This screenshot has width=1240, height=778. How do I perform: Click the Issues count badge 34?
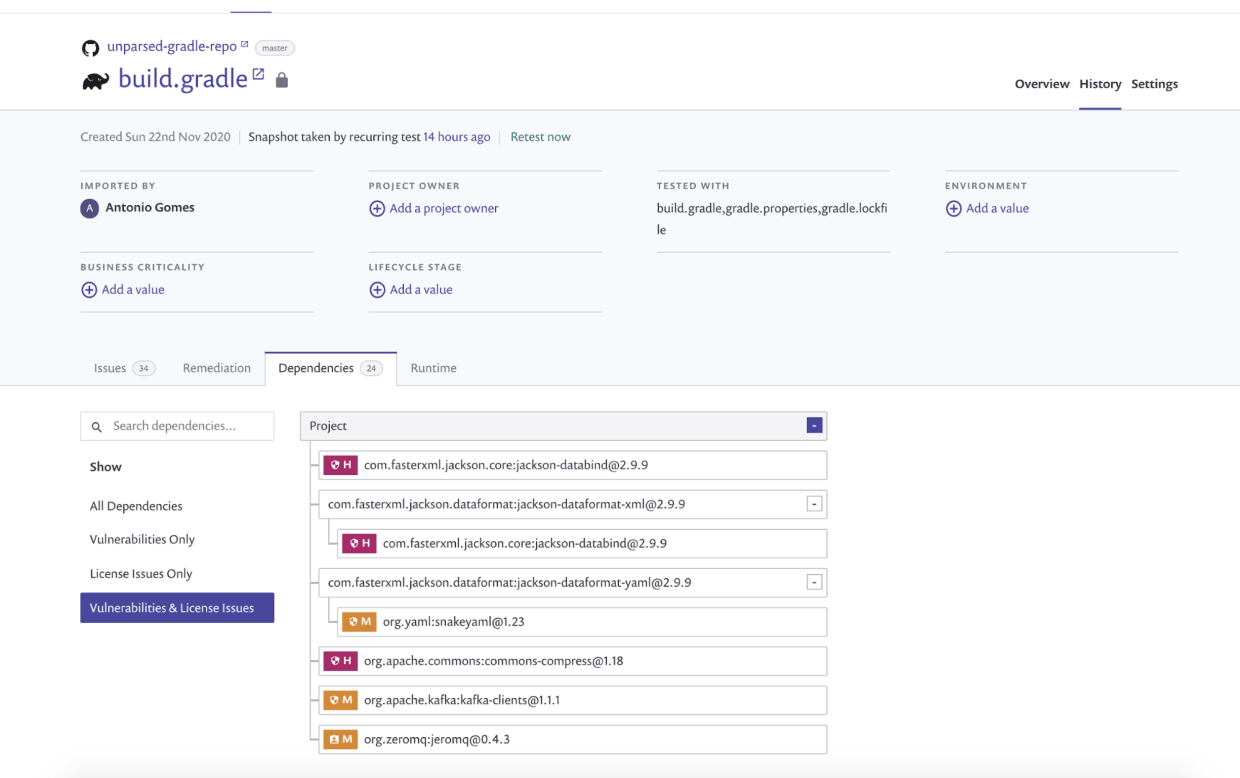click(x=144, y=368)
